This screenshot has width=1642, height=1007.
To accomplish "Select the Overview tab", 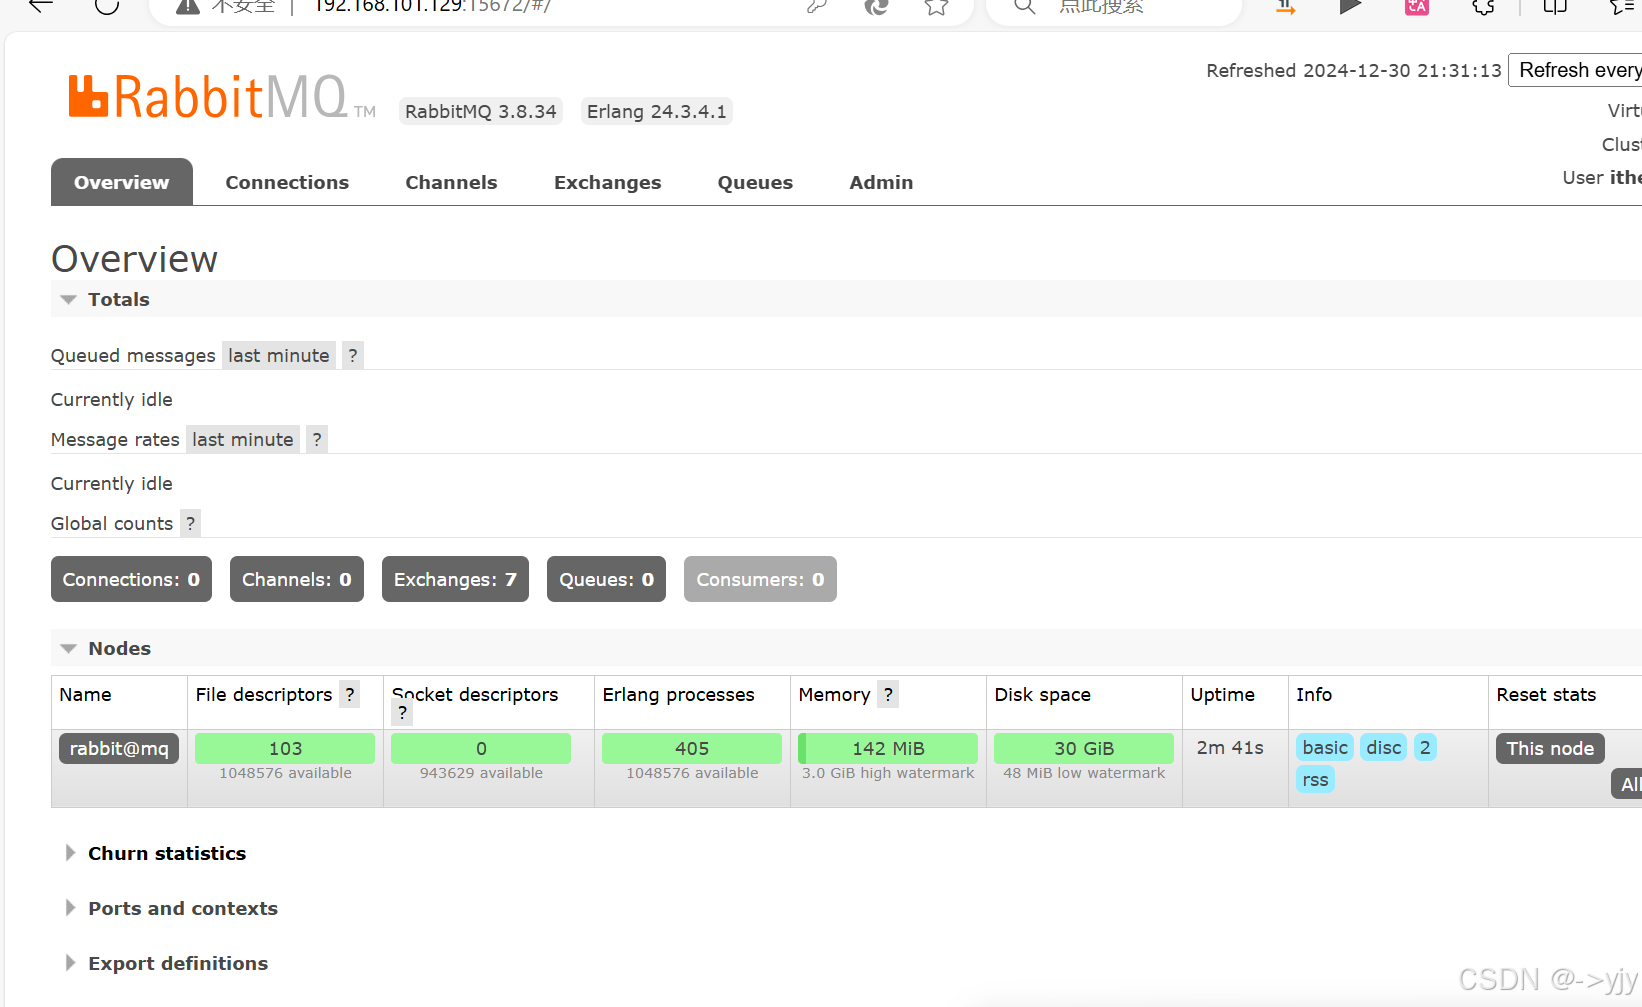I will pos(122,182).
